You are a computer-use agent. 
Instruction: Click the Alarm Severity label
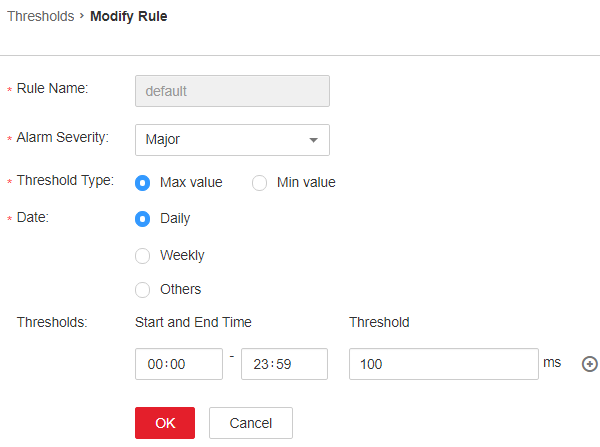[63, 137]
